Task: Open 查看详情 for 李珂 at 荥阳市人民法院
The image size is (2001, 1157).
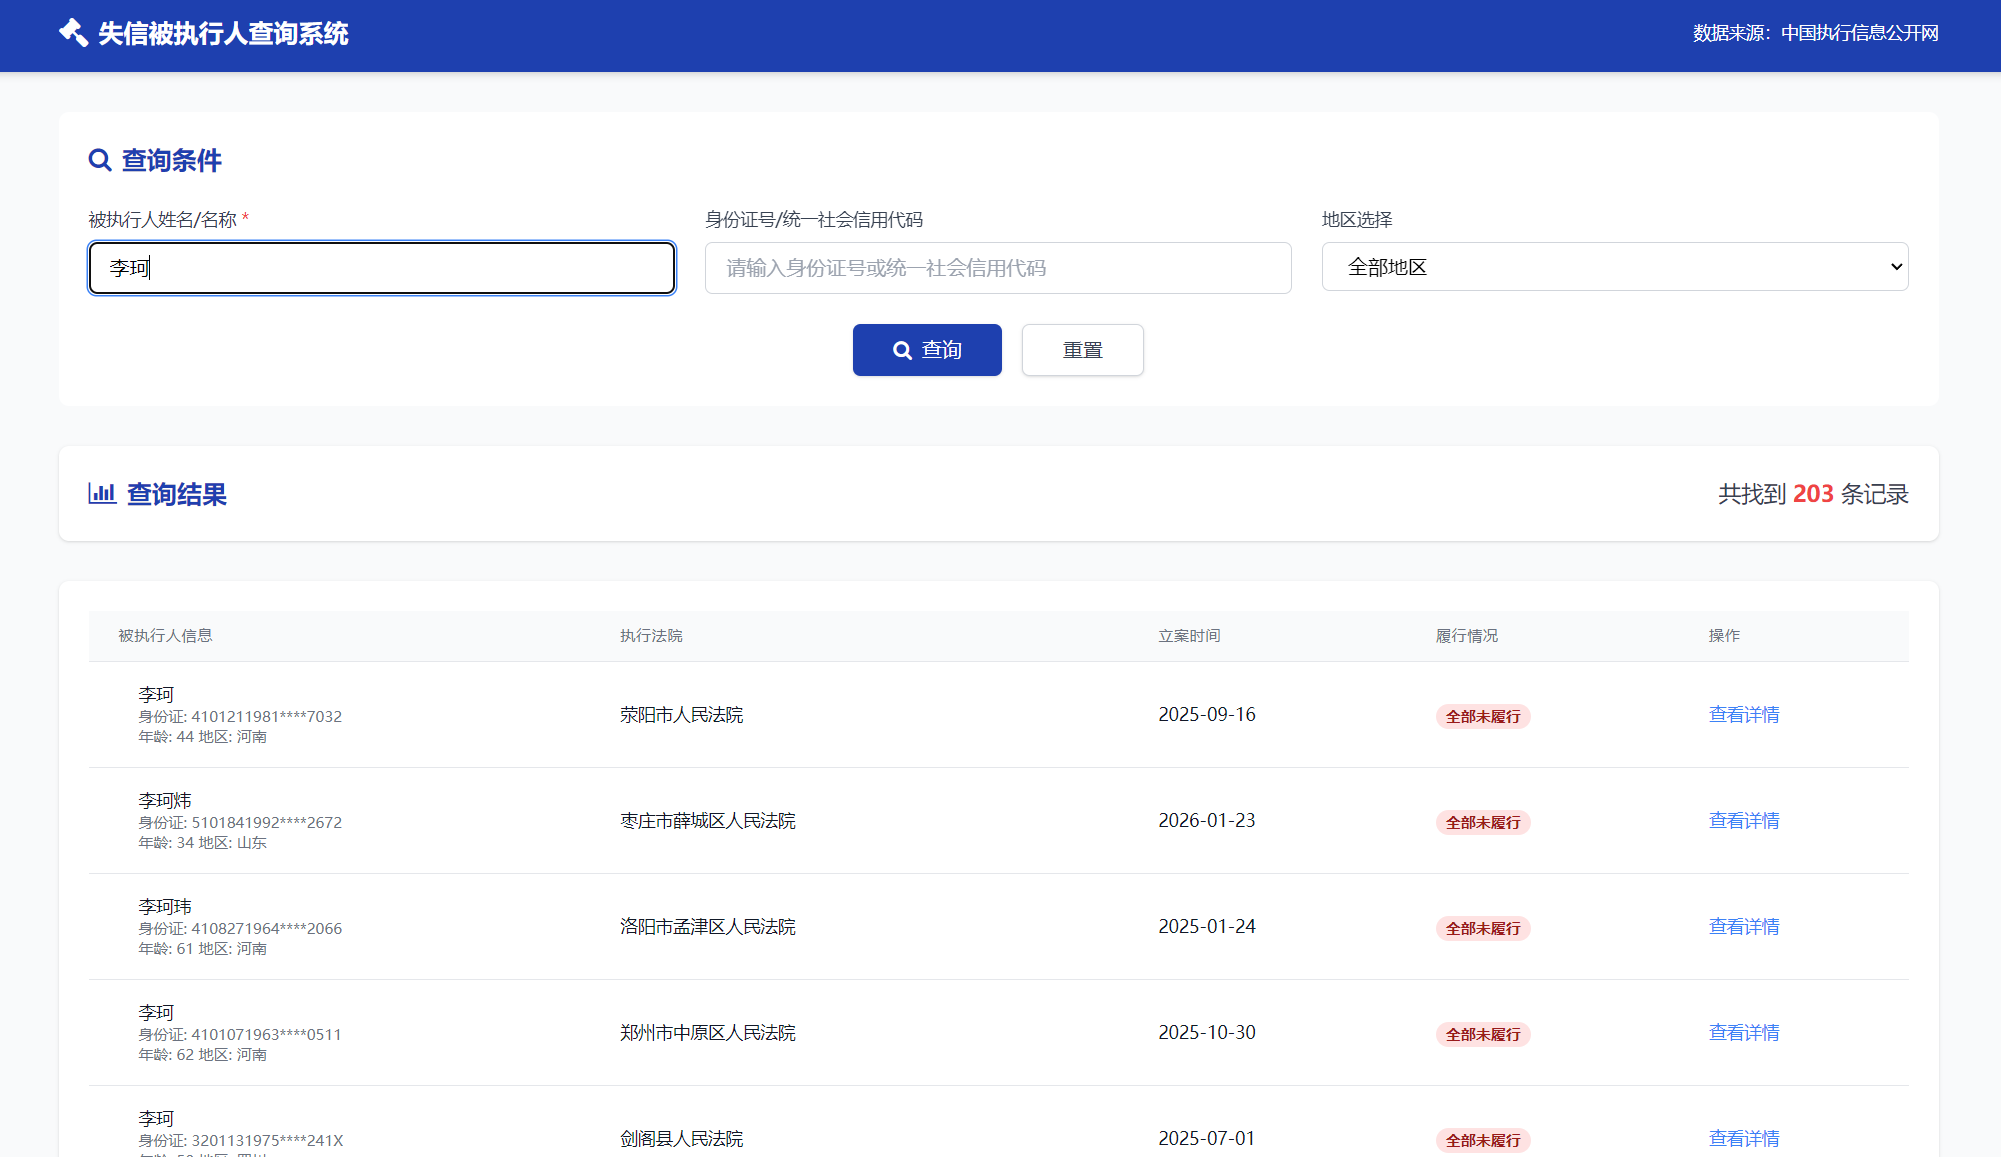Action: click(x=1744, y=714)
